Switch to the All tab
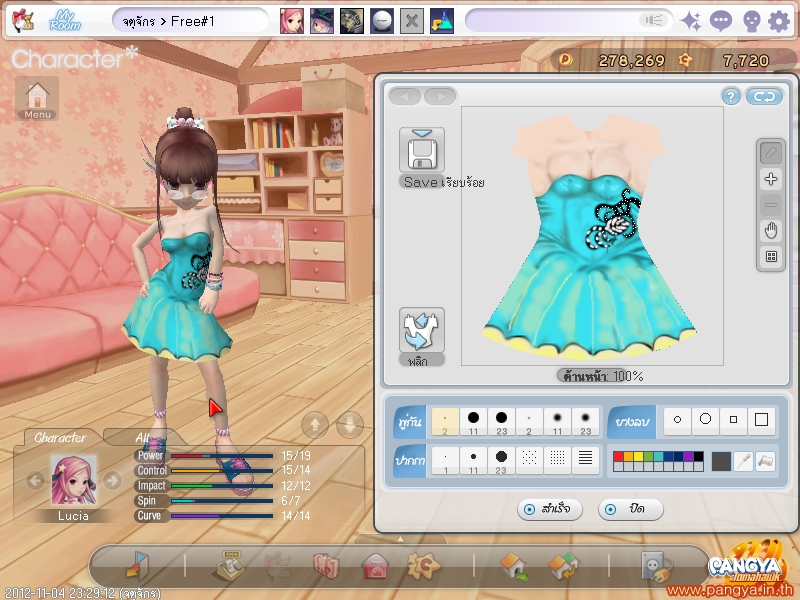800x600 pixels. [x=143, y=438]
